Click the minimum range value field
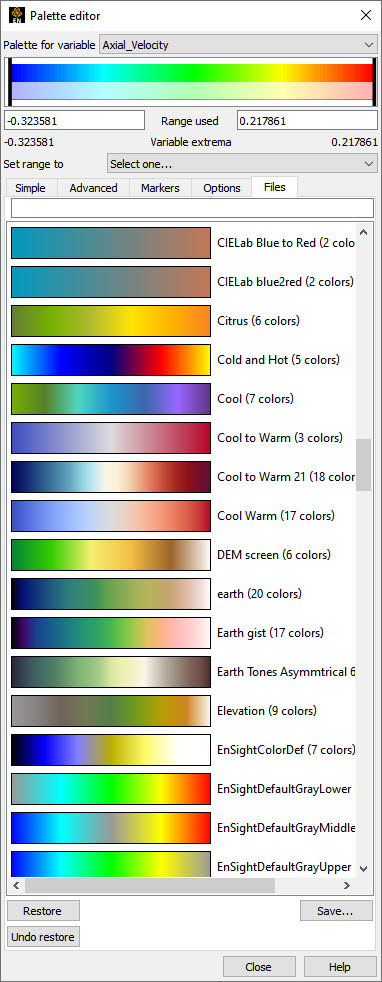382x982 pixels. coord(75,121)
